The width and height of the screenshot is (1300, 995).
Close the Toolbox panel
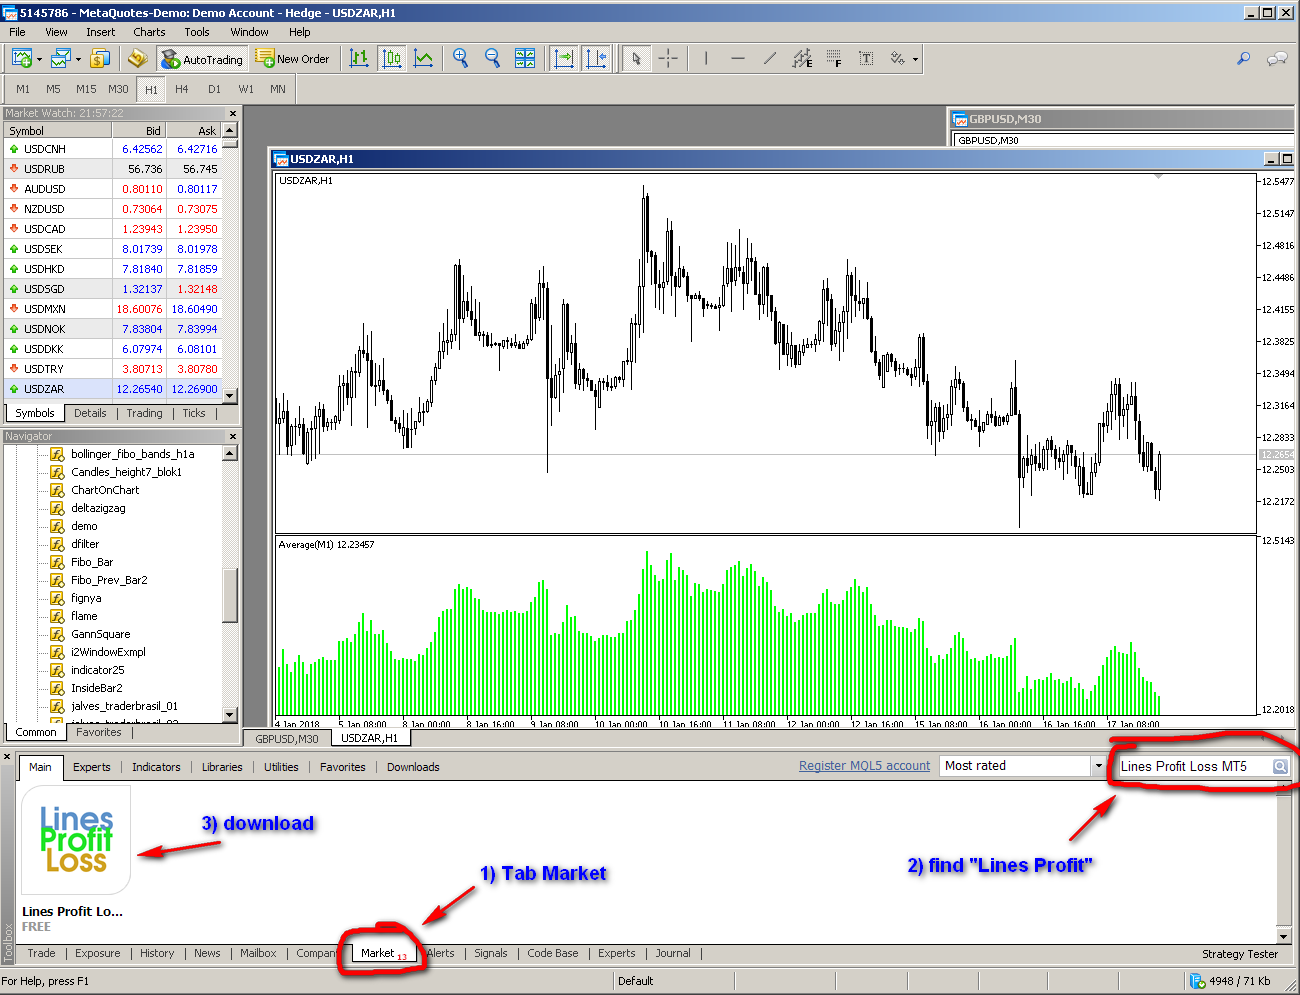[x=7, y=756]
